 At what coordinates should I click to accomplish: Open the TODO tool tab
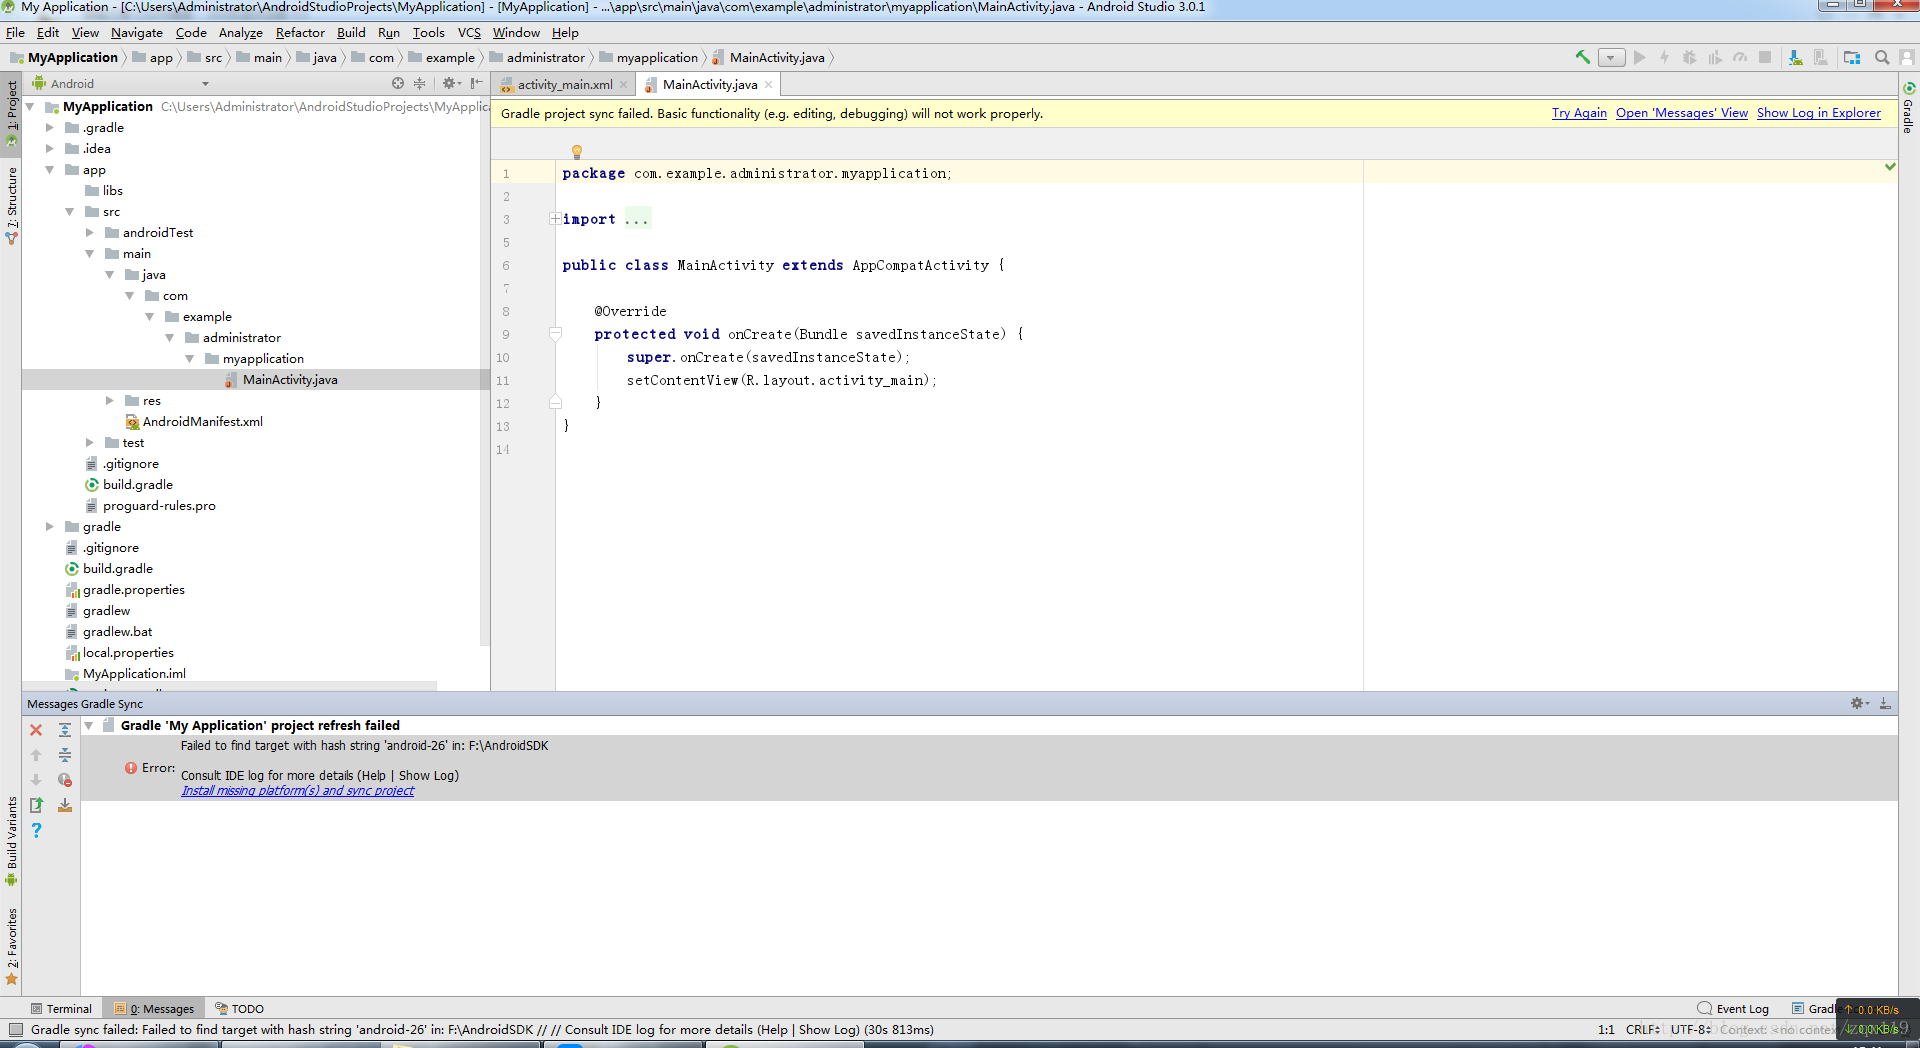(240, 1009)
